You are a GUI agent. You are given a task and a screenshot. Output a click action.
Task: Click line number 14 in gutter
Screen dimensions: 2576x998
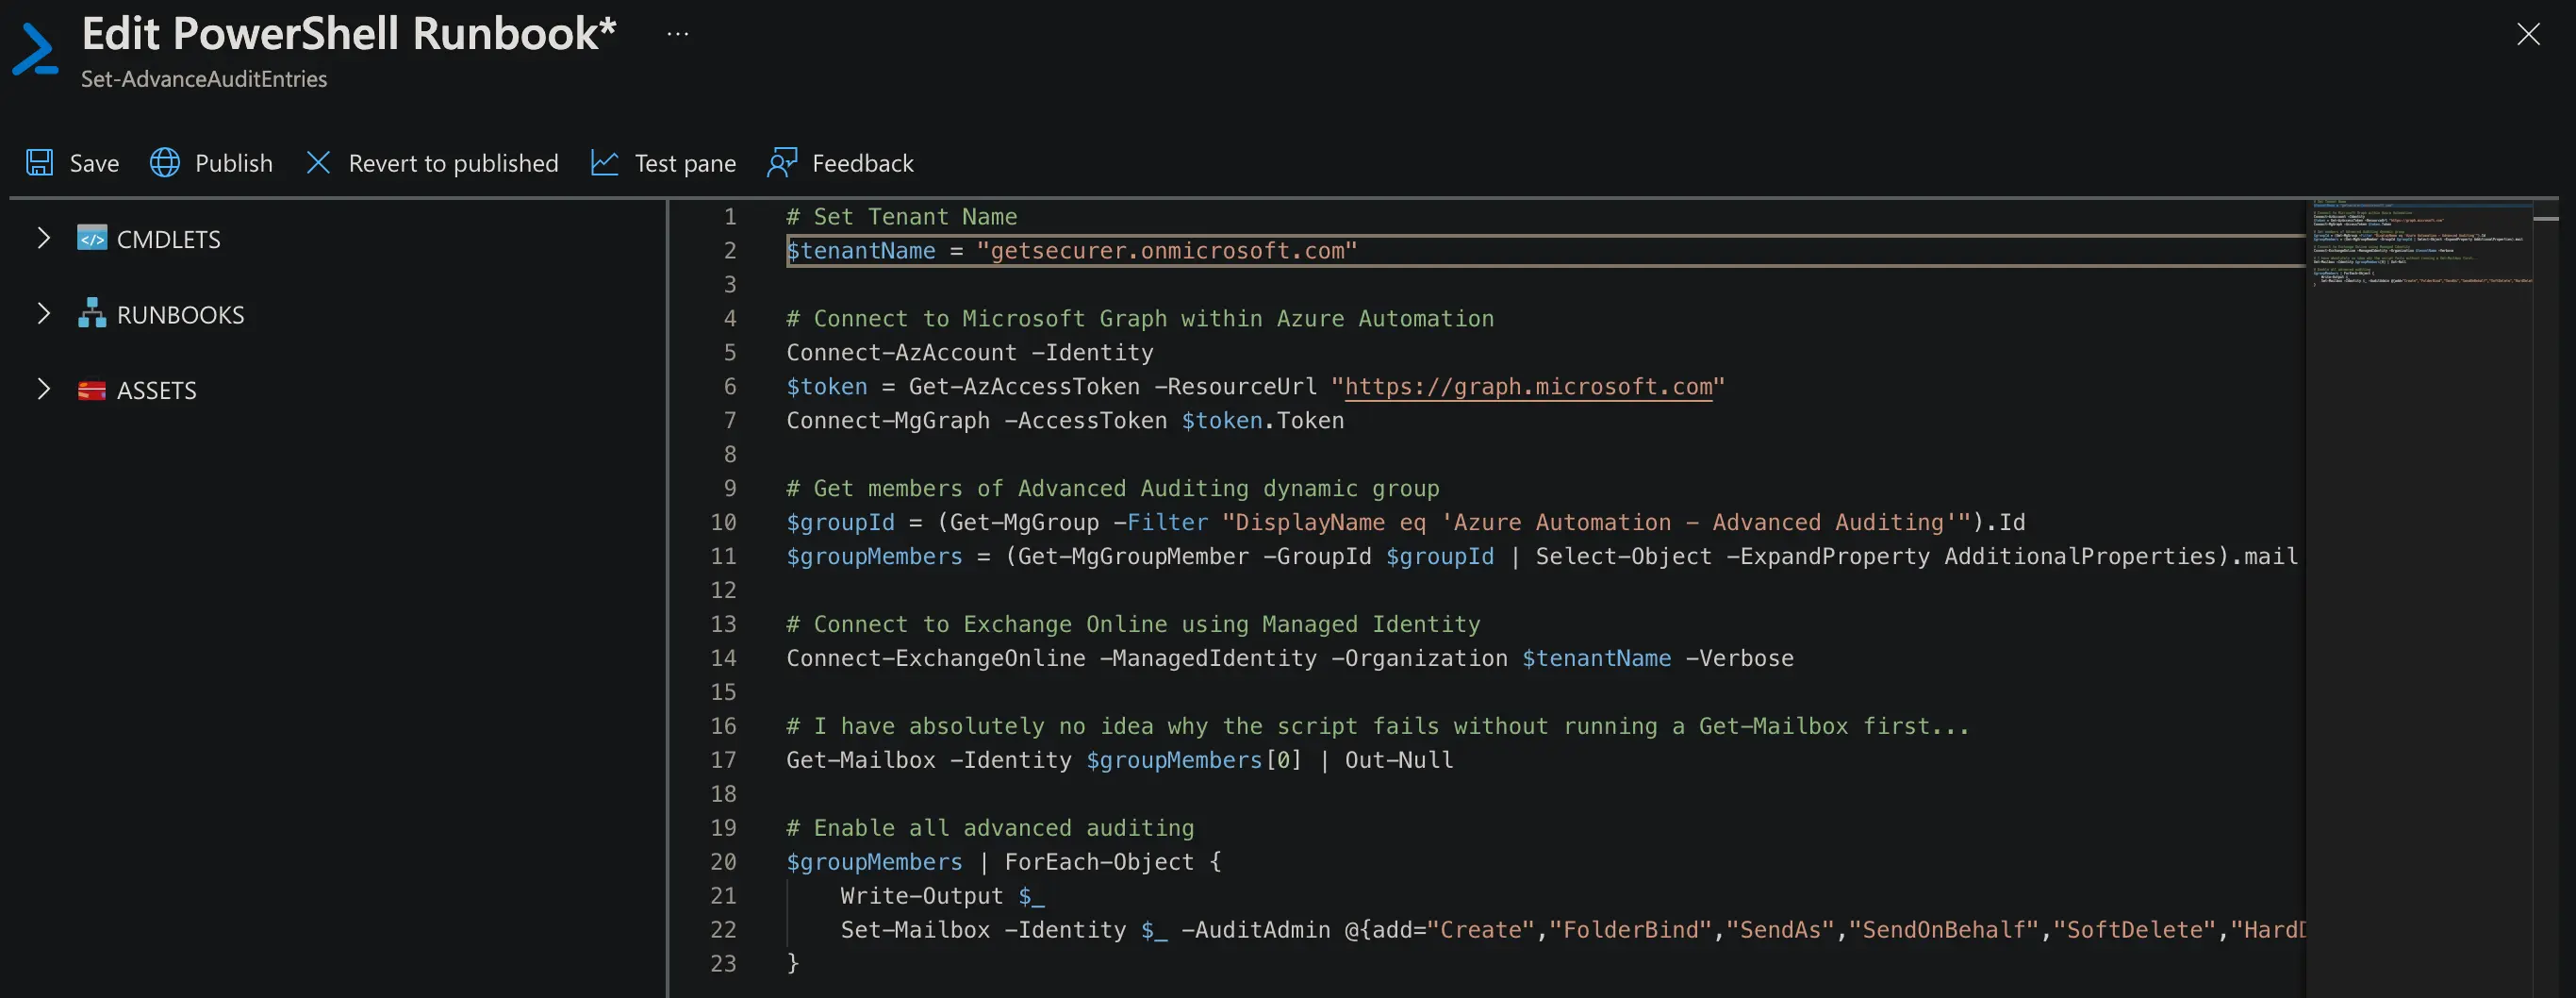click(723, 658)
